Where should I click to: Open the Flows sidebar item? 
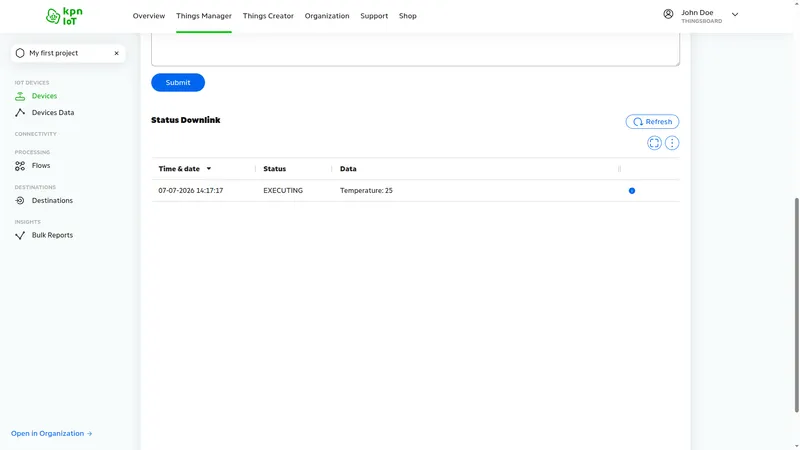click(x=41, y=166)
